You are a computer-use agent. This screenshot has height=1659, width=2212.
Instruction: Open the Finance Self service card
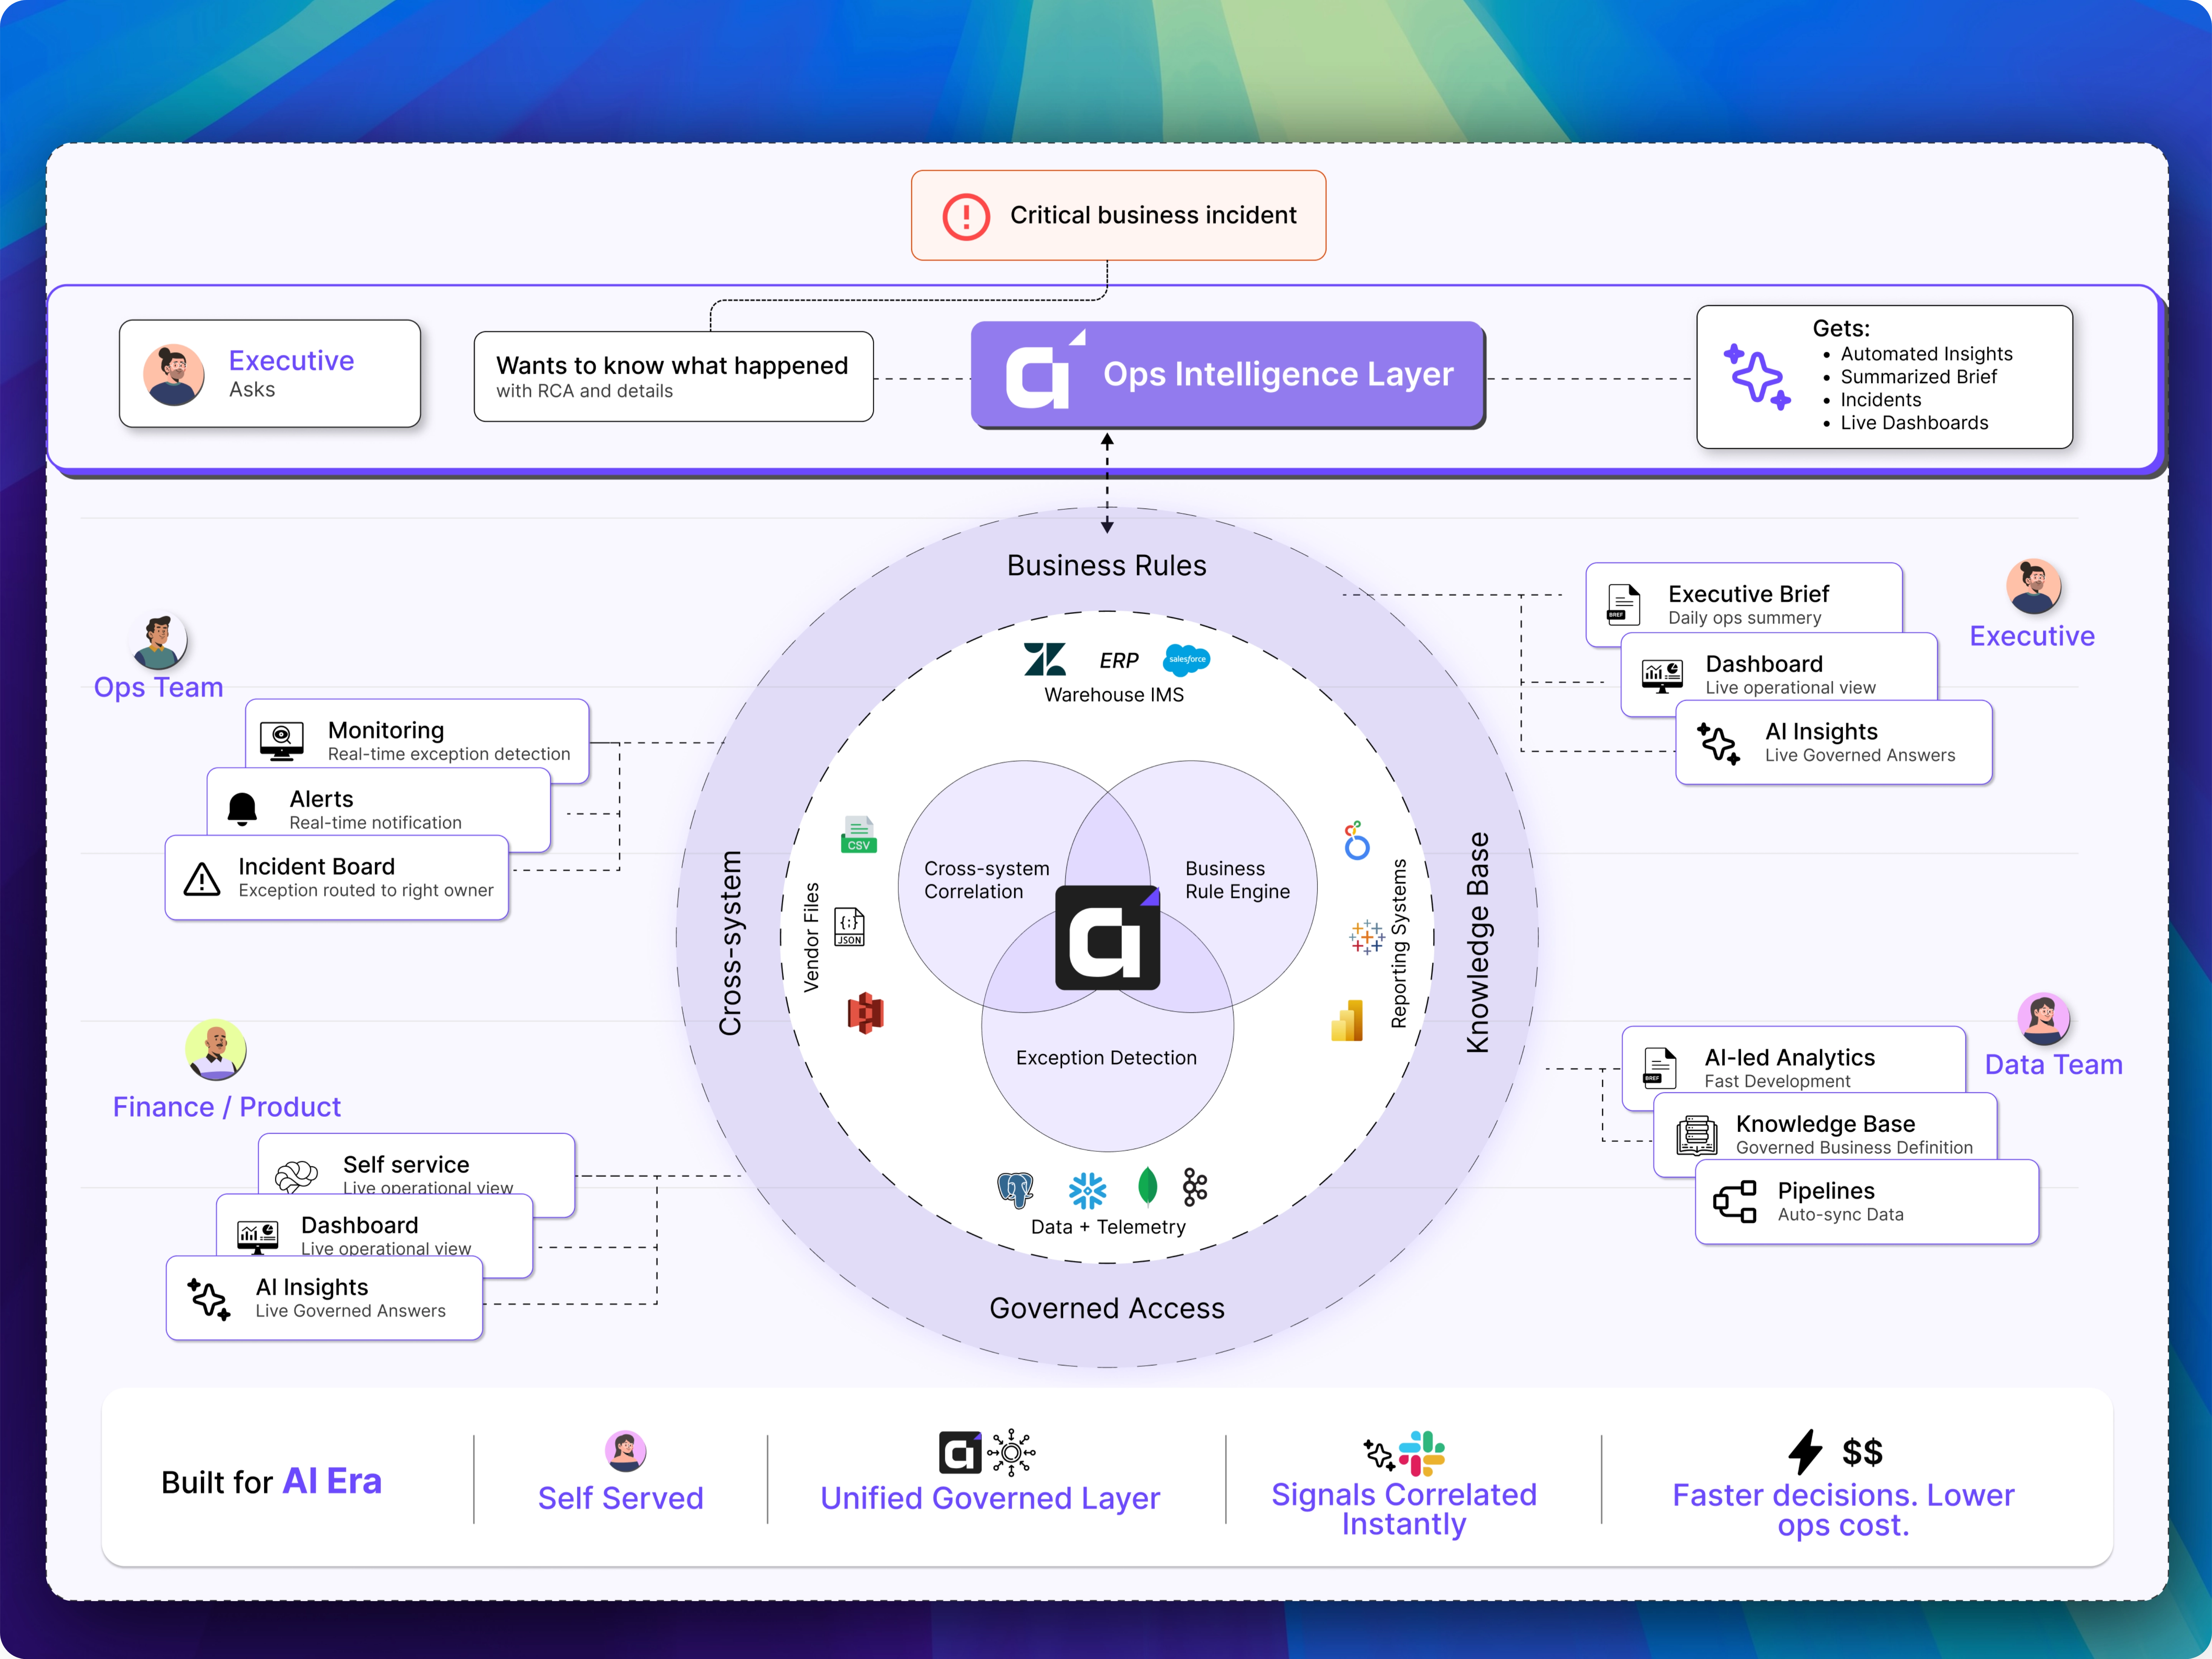[416, 1175]
